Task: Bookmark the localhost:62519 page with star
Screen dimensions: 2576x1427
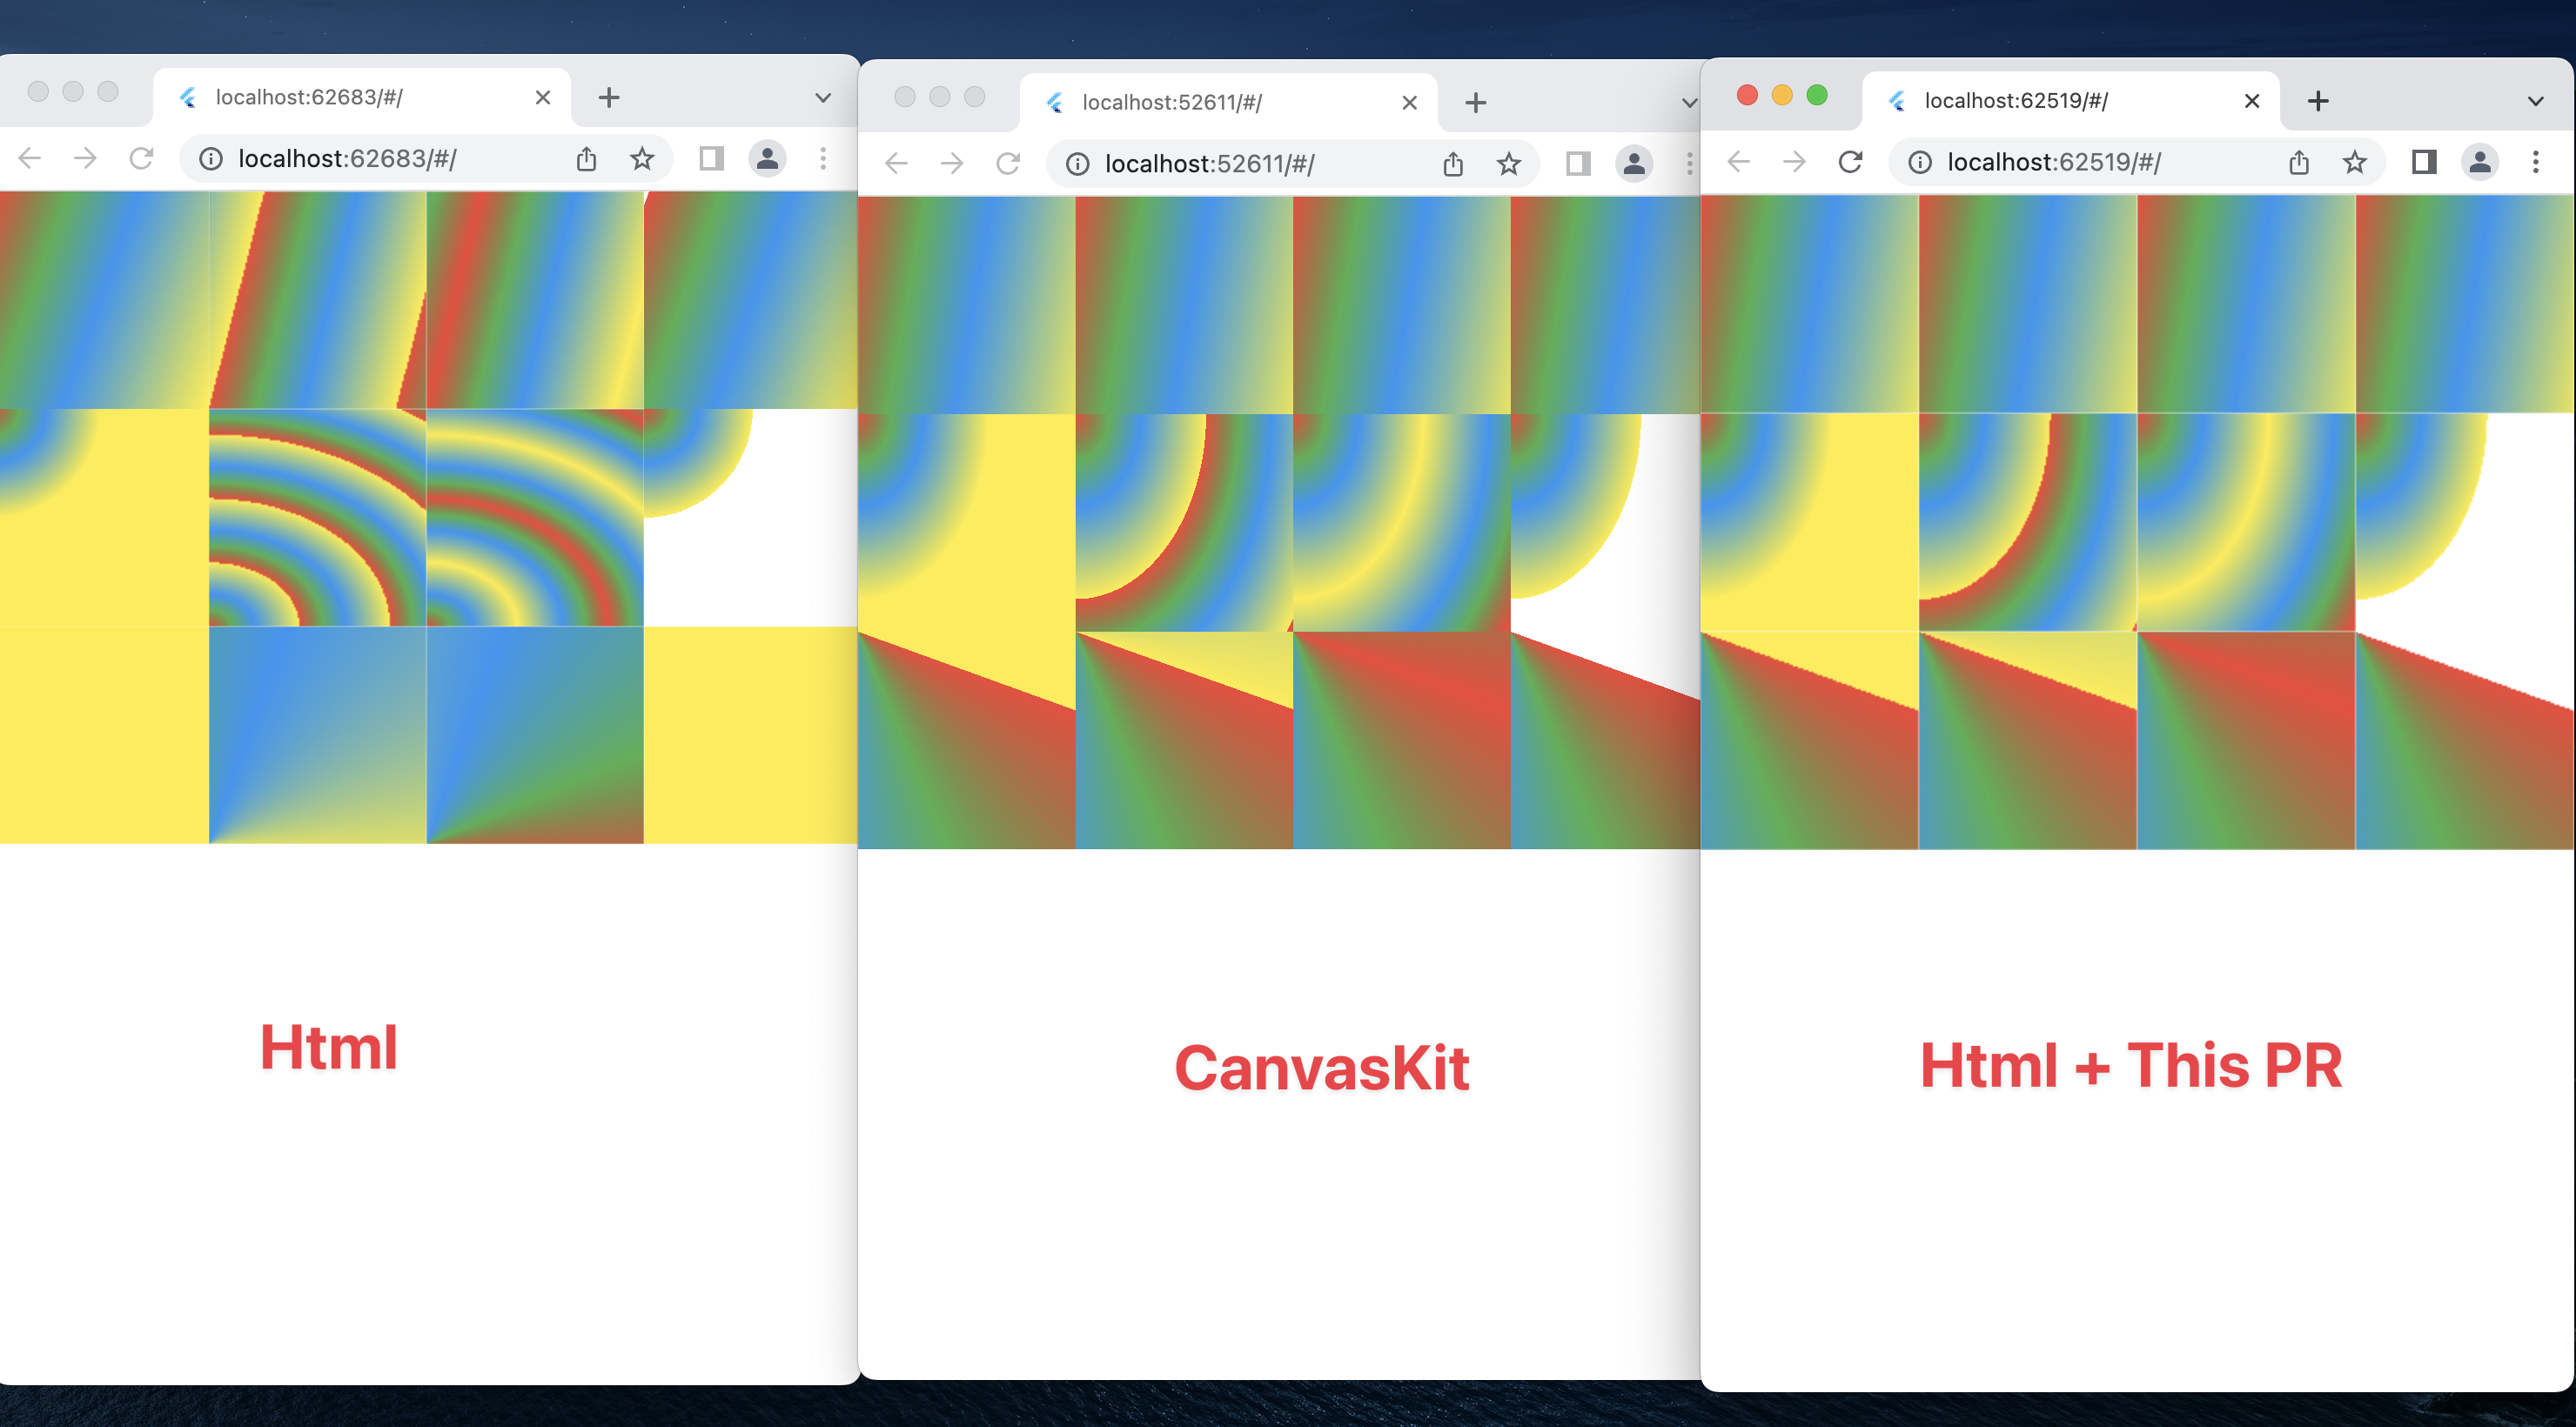Action: tap(2355, 162)
